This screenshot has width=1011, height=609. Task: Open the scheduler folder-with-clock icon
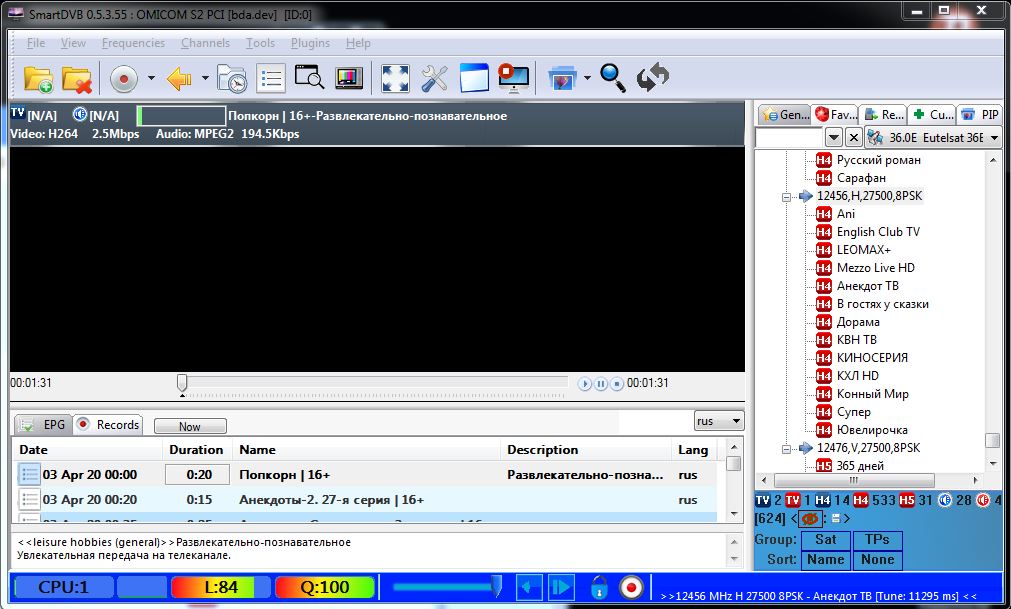232,79
